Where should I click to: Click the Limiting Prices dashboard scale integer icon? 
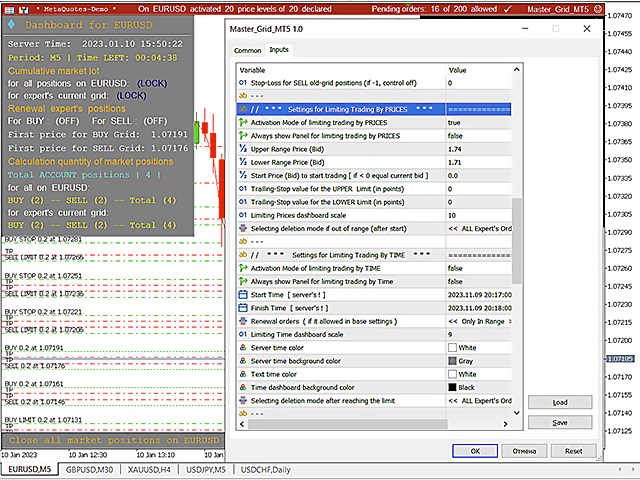click(241, 215)
